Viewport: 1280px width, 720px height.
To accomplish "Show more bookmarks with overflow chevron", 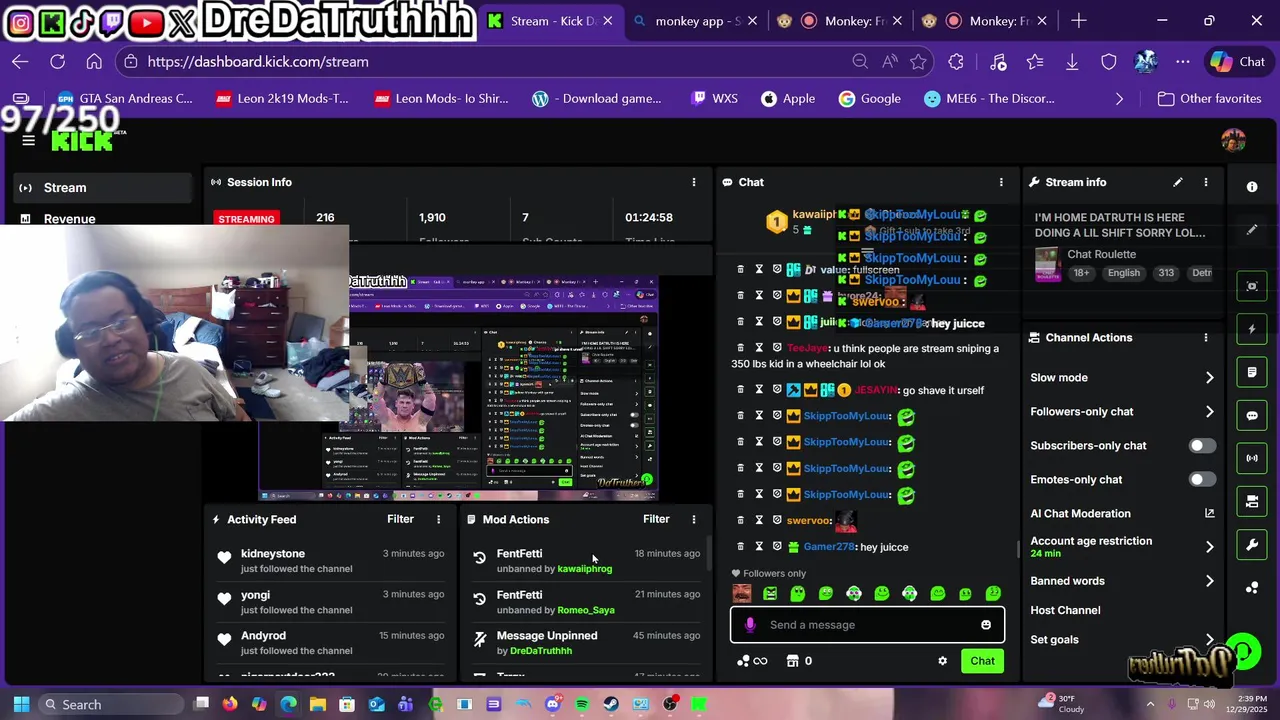I will [1119, 99].
